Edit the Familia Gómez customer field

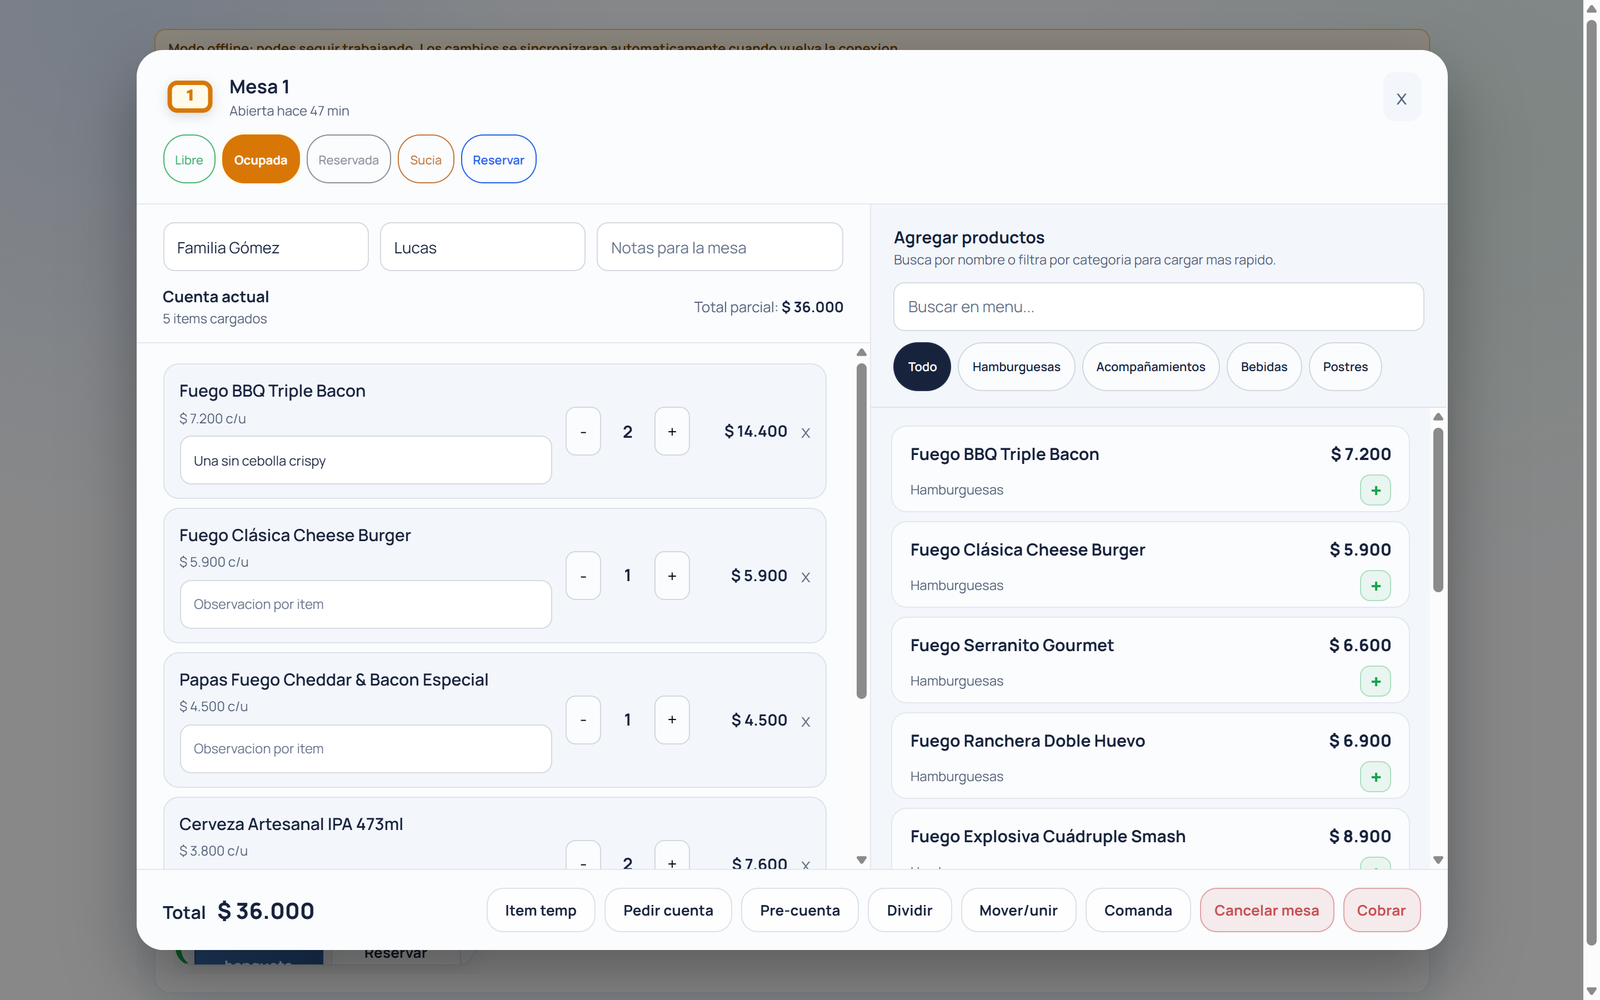pos(266,247)
